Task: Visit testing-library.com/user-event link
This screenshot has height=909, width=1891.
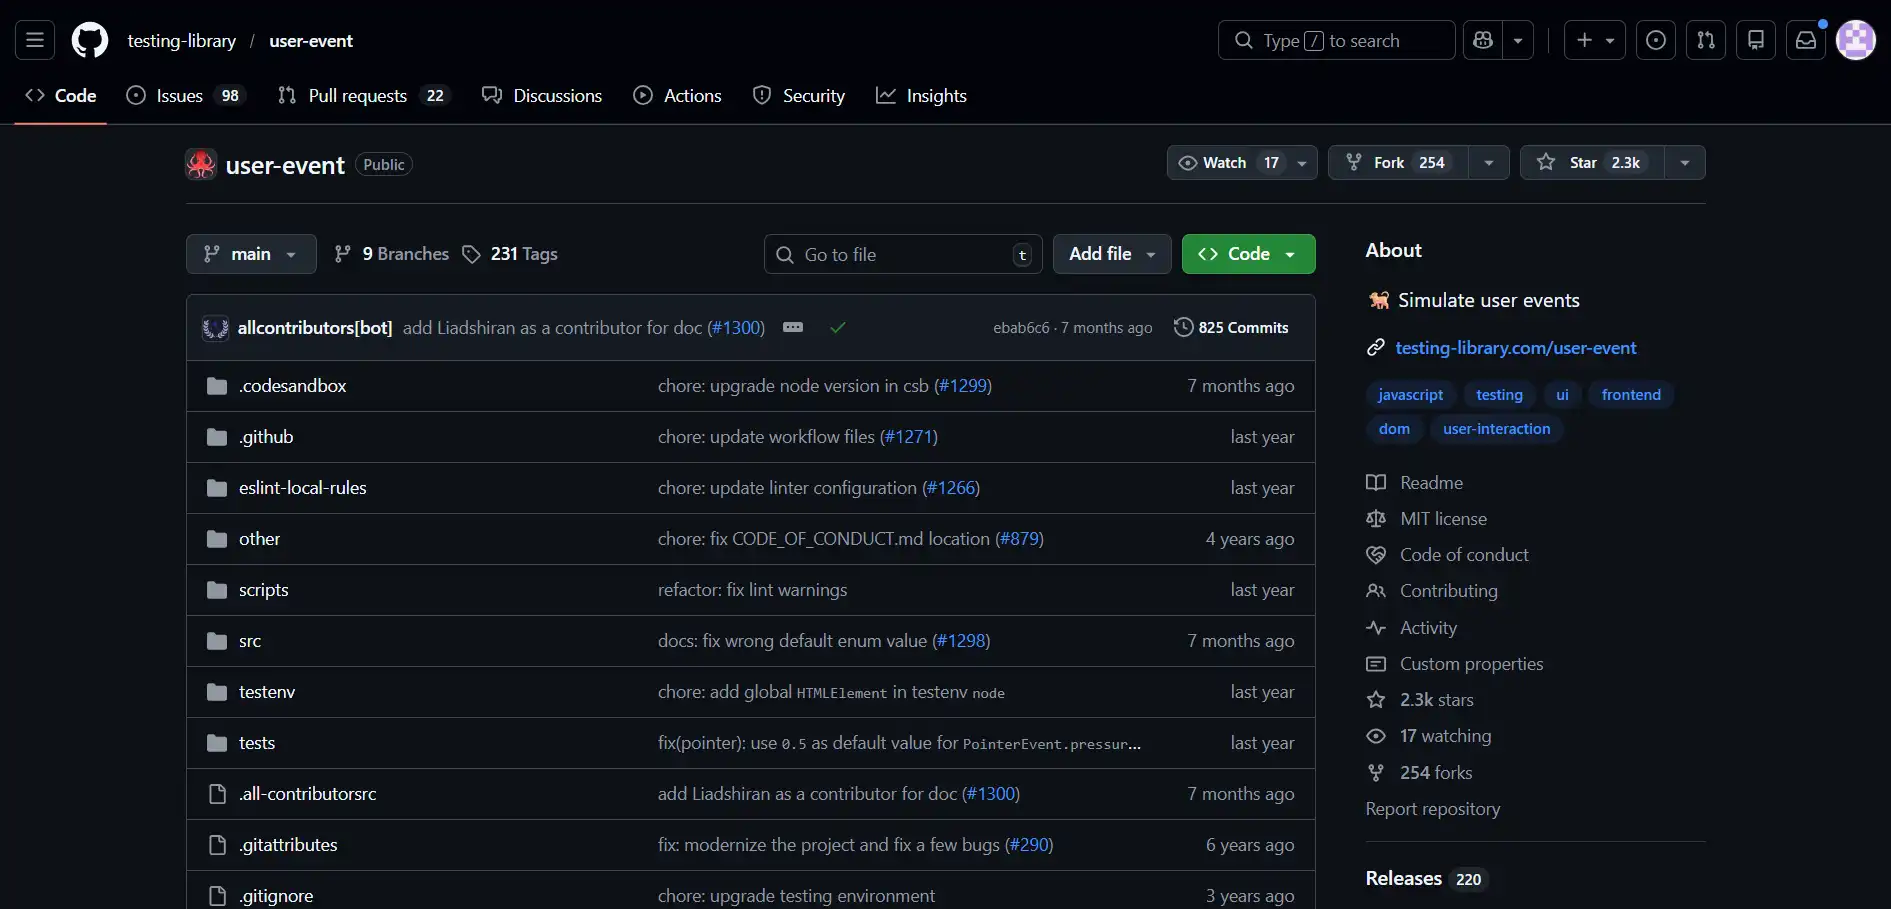Action: point(1516,347)
